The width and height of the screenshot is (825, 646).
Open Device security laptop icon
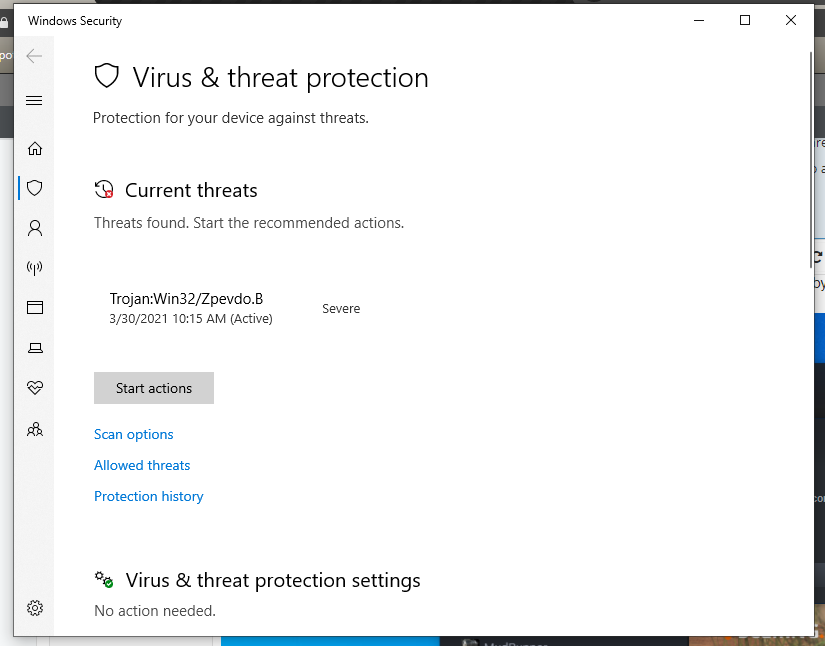pyautogui.click(x=35, y=348)
